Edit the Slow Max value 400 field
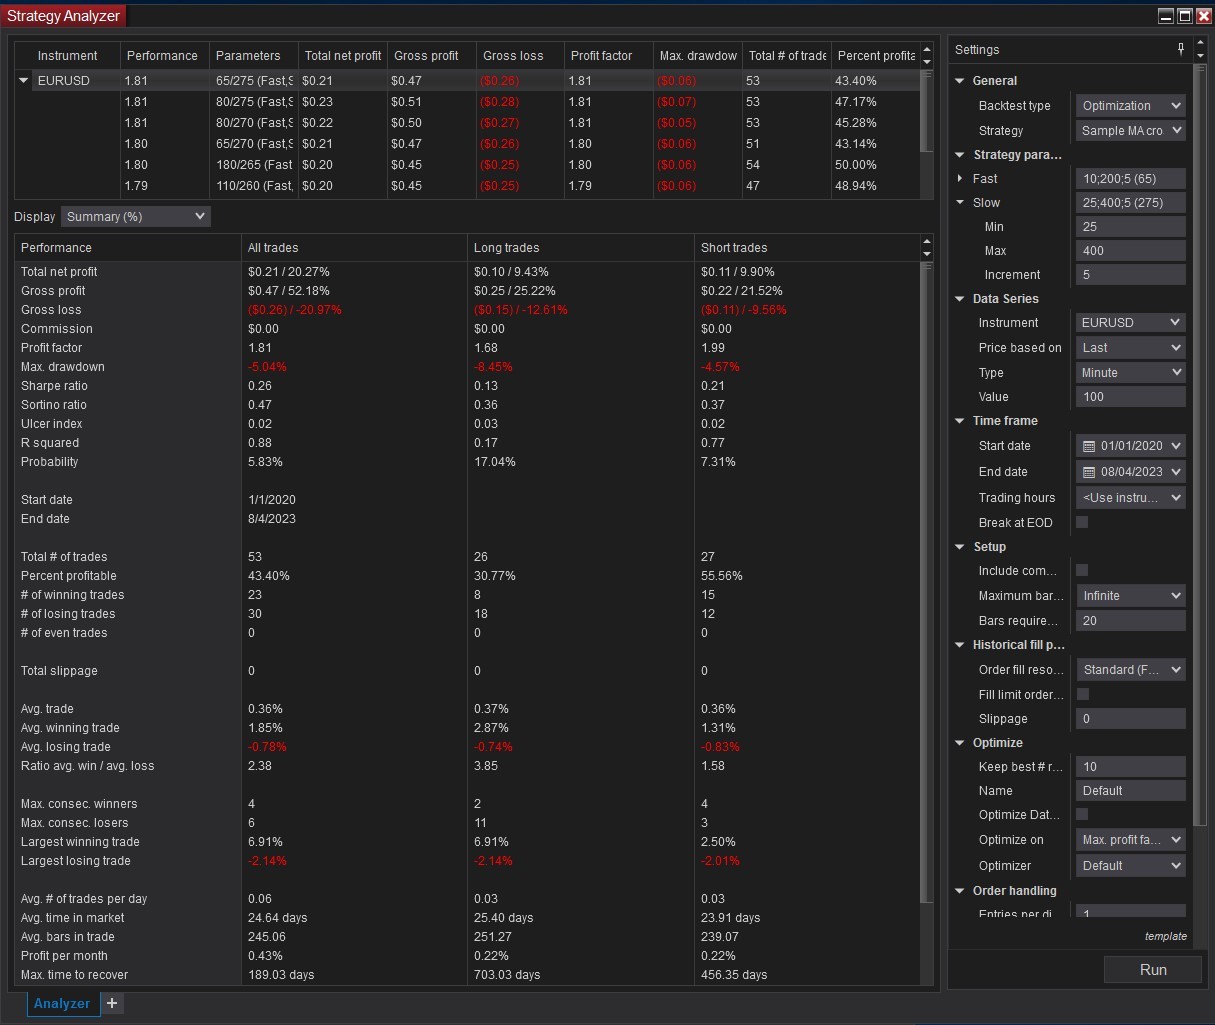 (1131, 251)
